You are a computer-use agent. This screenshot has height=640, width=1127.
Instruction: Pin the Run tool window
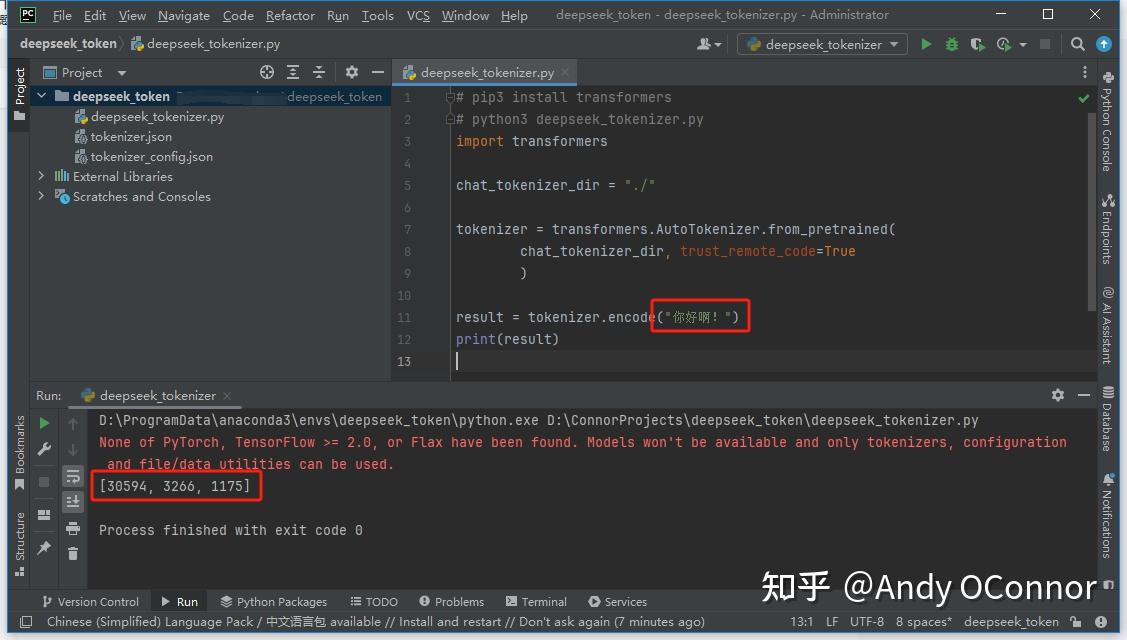click(45, 546)
